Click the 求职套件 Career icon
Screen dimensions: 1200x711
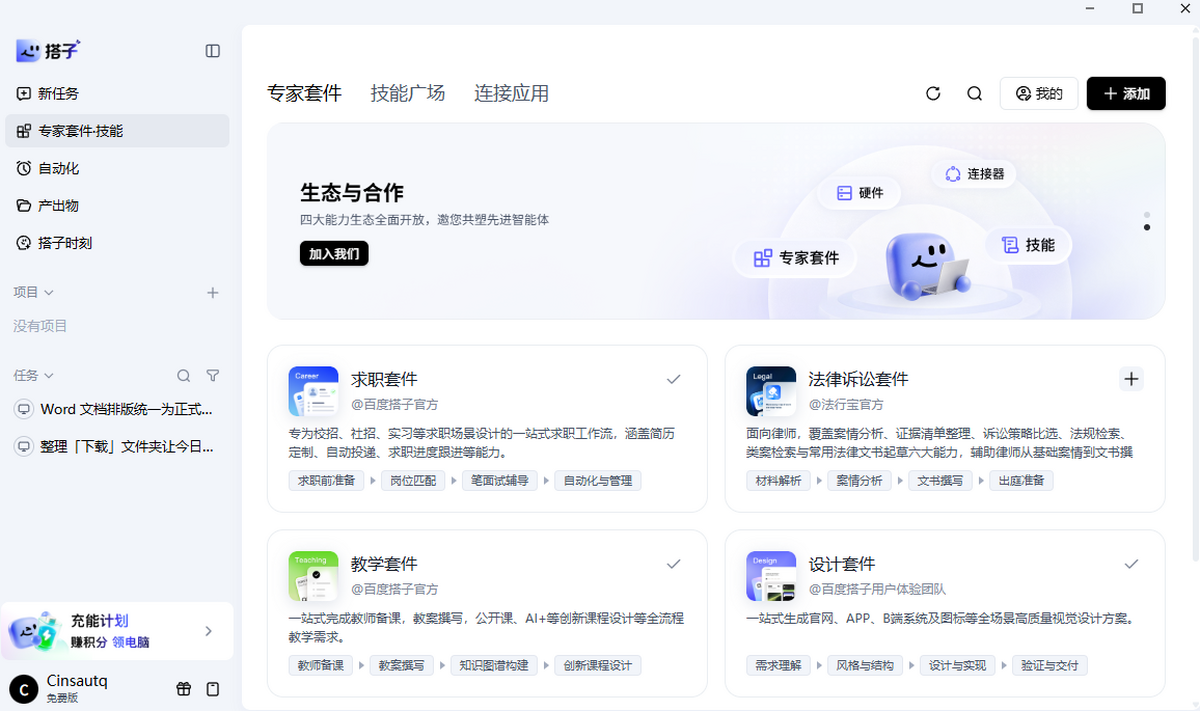(x=313, y=391)
